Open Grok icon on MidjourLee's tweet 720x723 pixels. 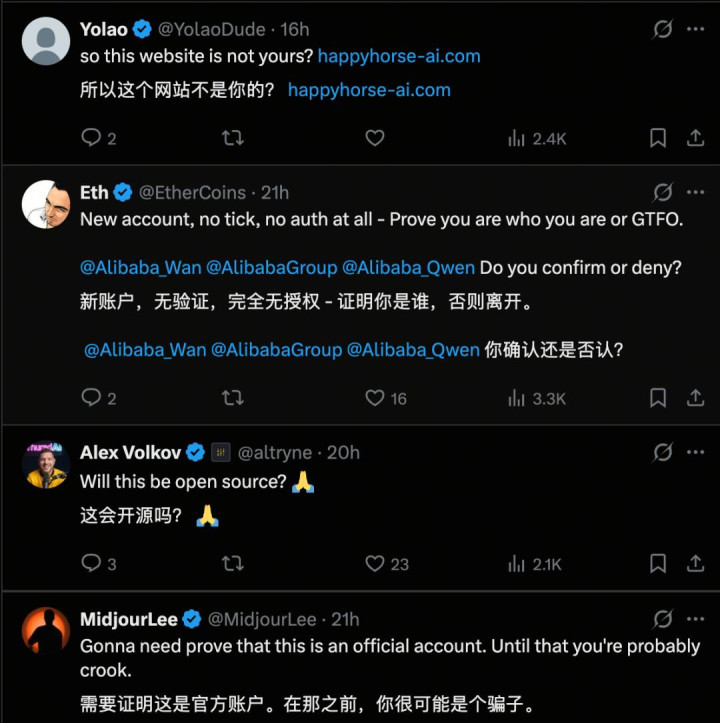(x=662, y=619)
